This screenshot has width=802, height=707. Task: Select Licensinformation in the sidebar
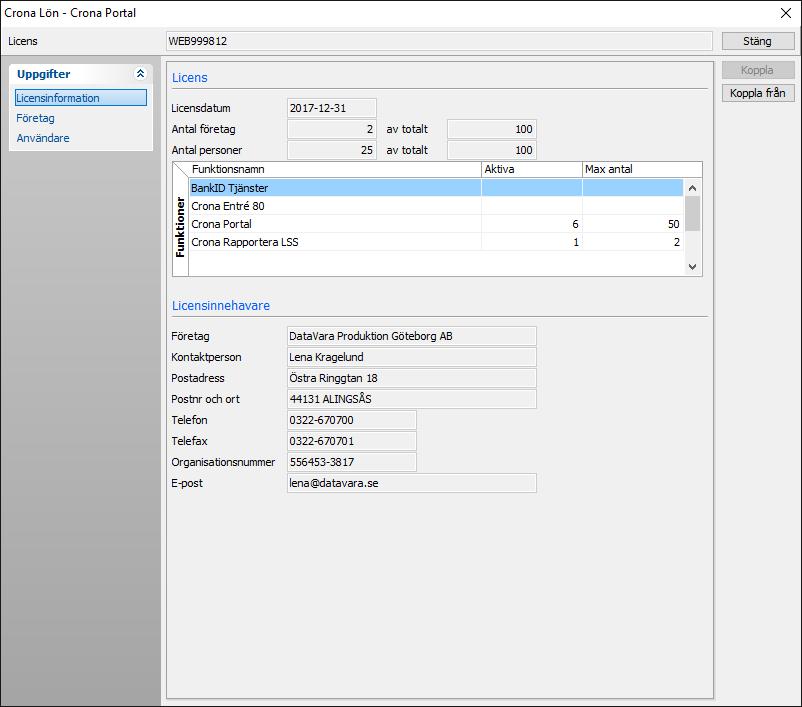81,98
